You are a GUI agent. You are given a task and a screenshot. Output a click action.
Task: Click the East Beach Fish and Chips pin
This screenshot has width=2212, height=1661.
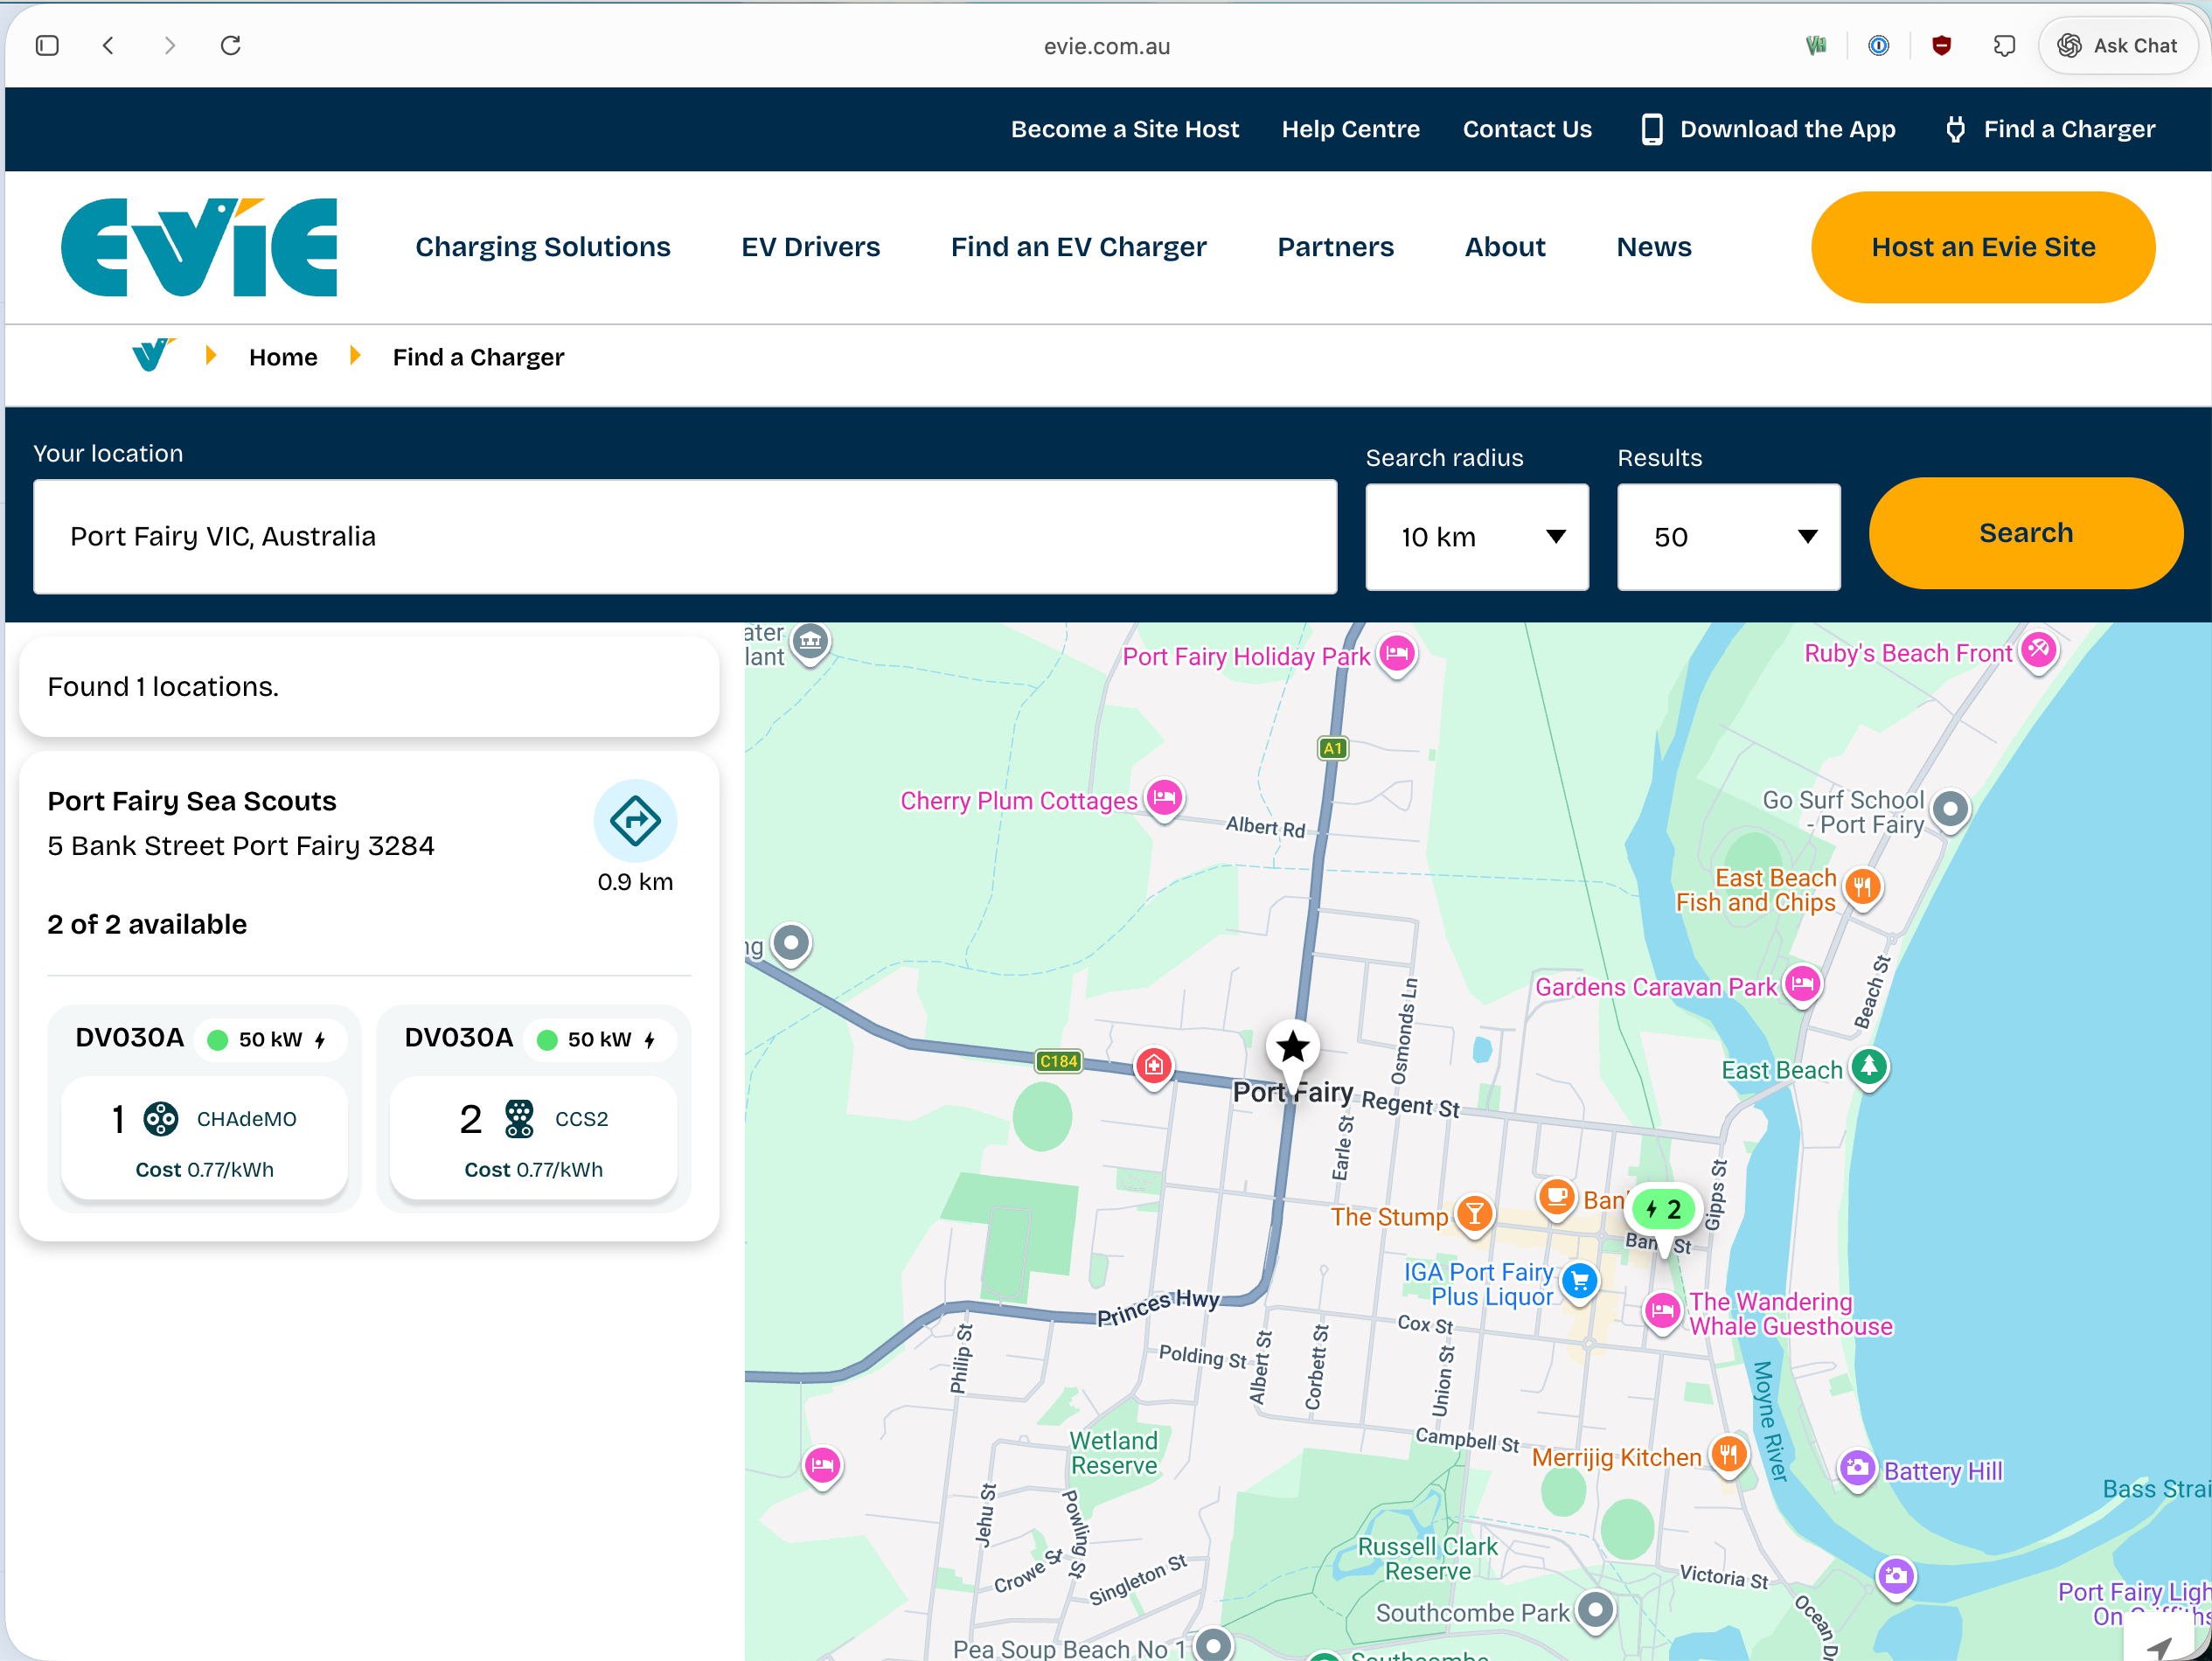pyautogui.click(x=1862, y=887)
